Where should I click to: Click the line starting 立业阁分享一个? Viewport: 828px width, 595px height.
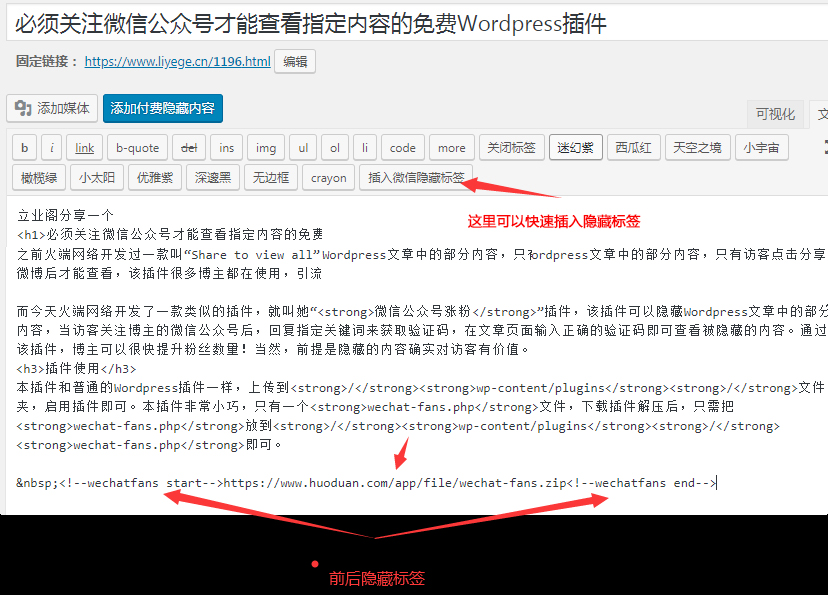tap(65, 215)
